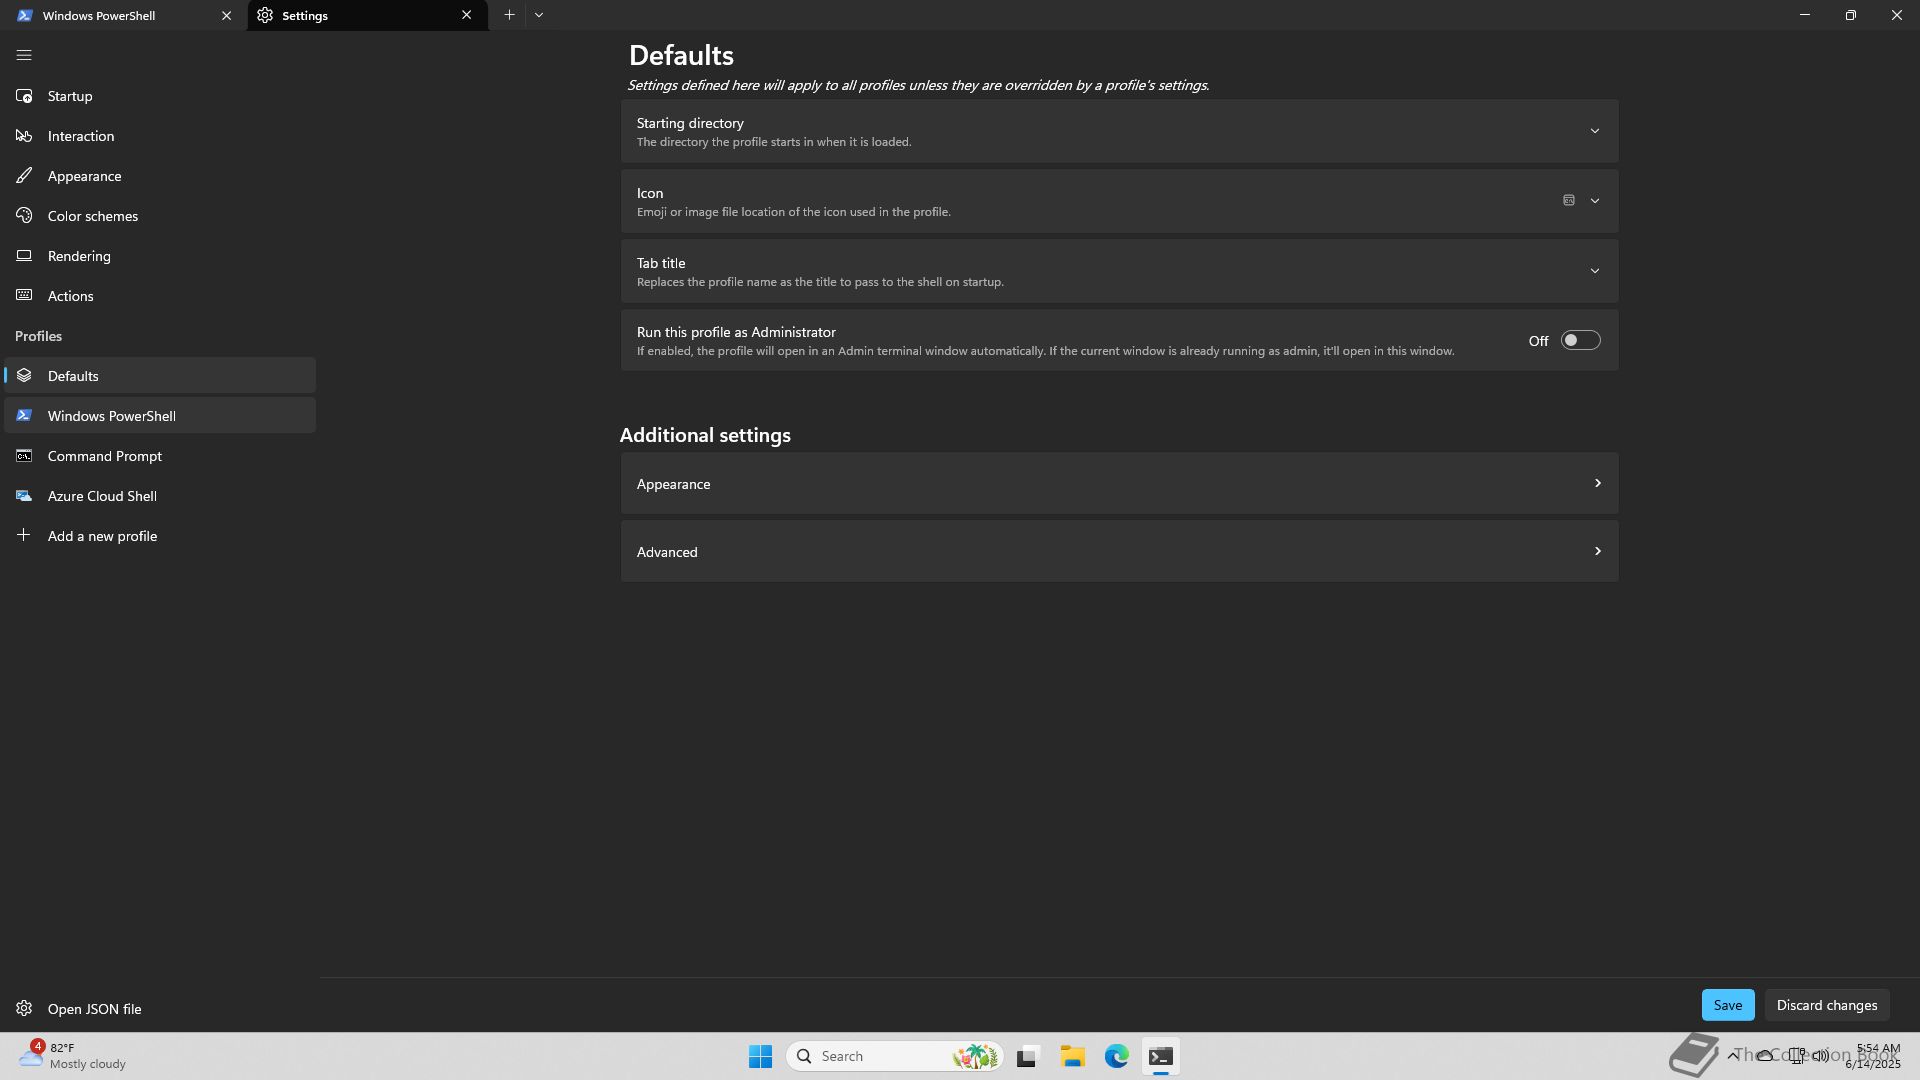The height and width of the screenshot is (1080, 1920).
Task: Click the hamburger navigation menu icon
Action: pos(24,56)
